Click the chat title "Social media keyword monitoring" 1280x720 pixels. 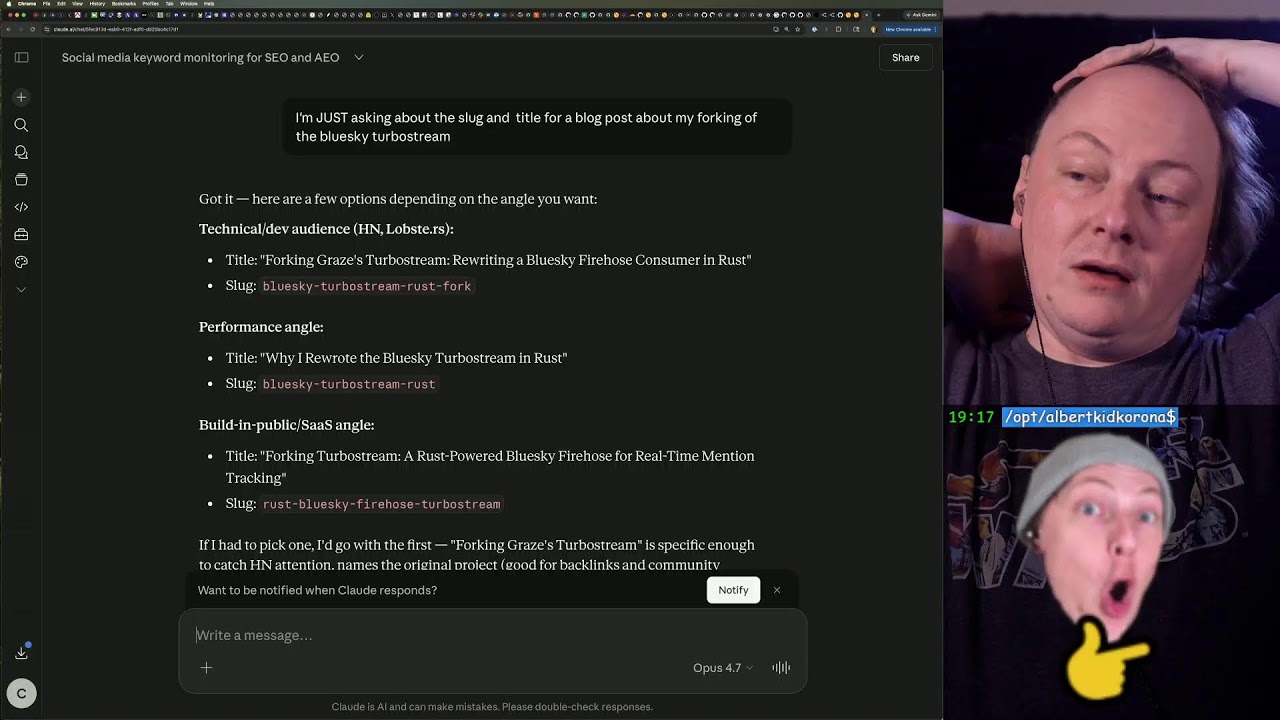200,58
